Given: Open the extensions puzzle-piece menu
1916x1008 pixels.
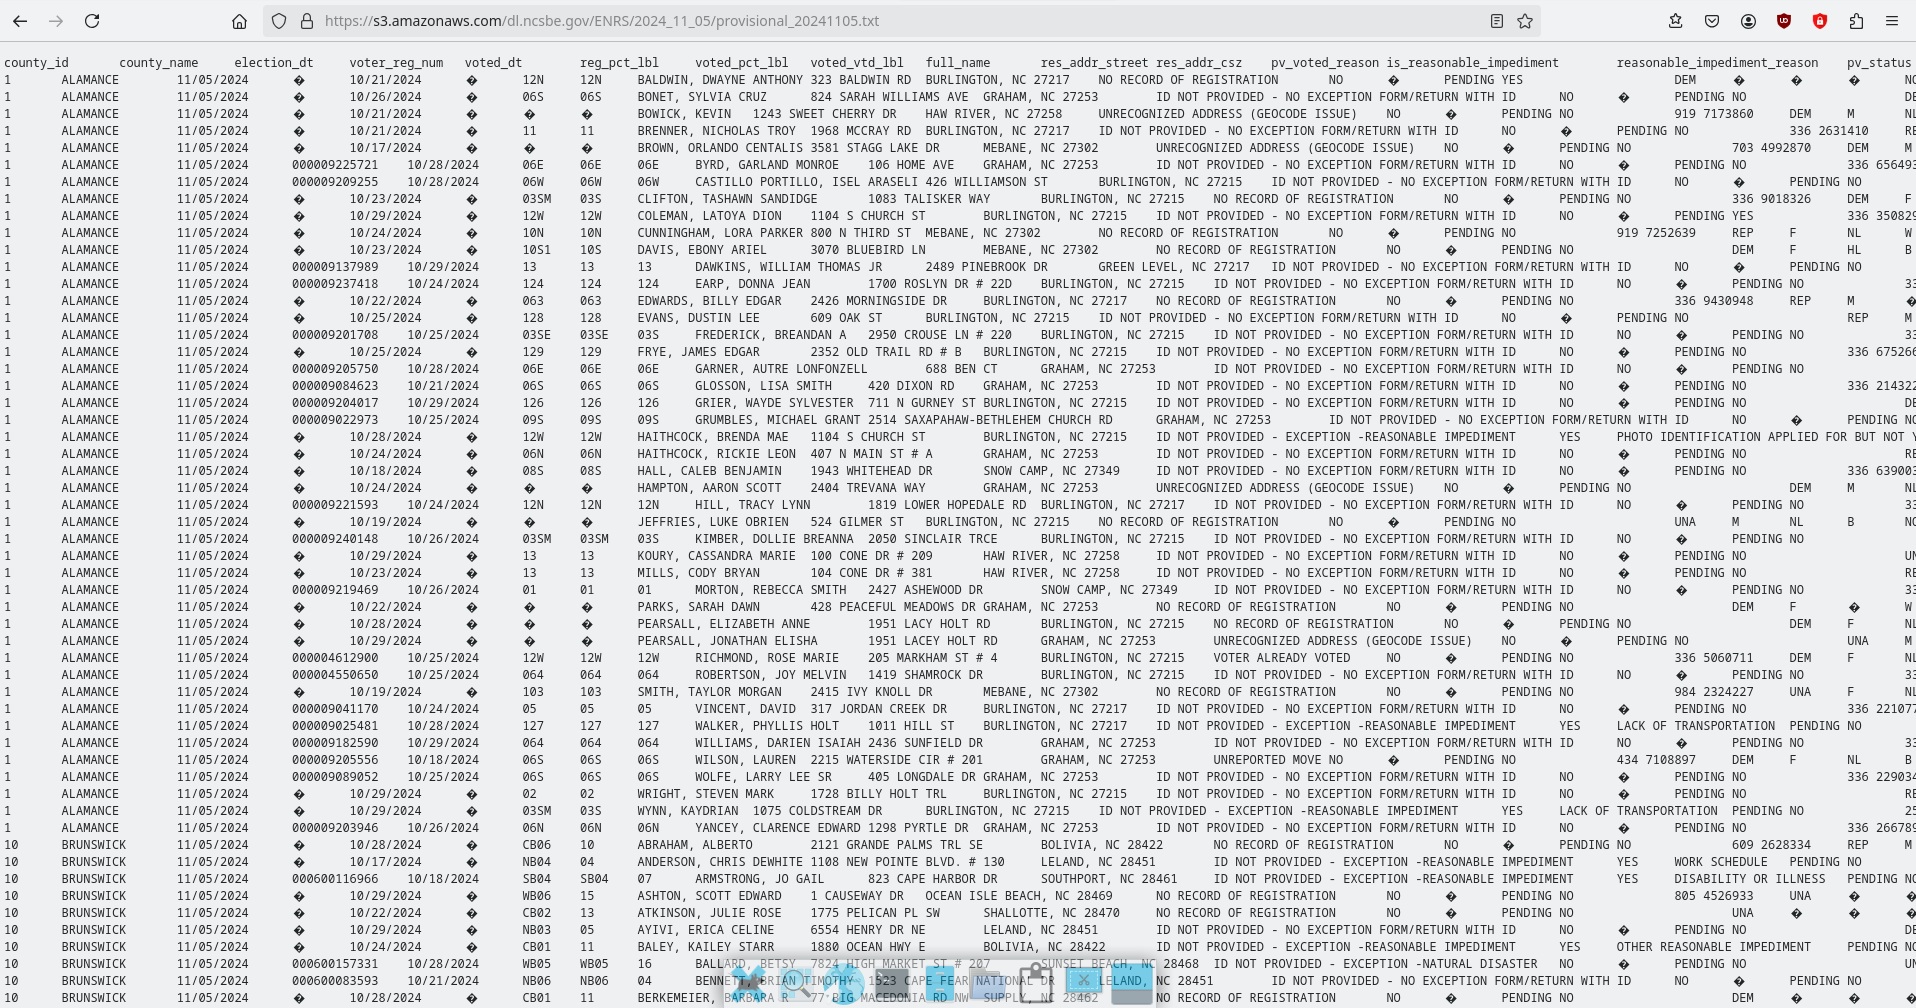Looking at the screenshot, I should click(x=1856, y=21).
